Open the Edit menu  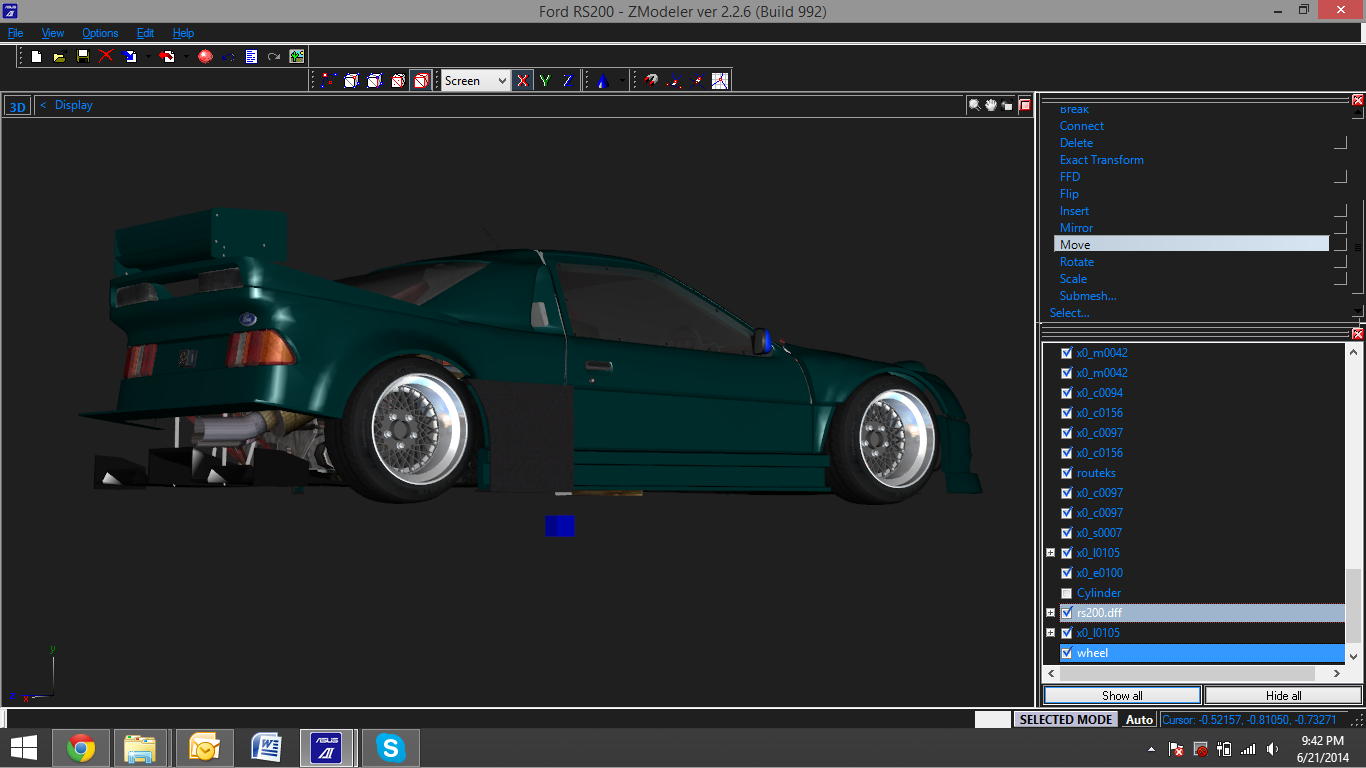[145, 33]
